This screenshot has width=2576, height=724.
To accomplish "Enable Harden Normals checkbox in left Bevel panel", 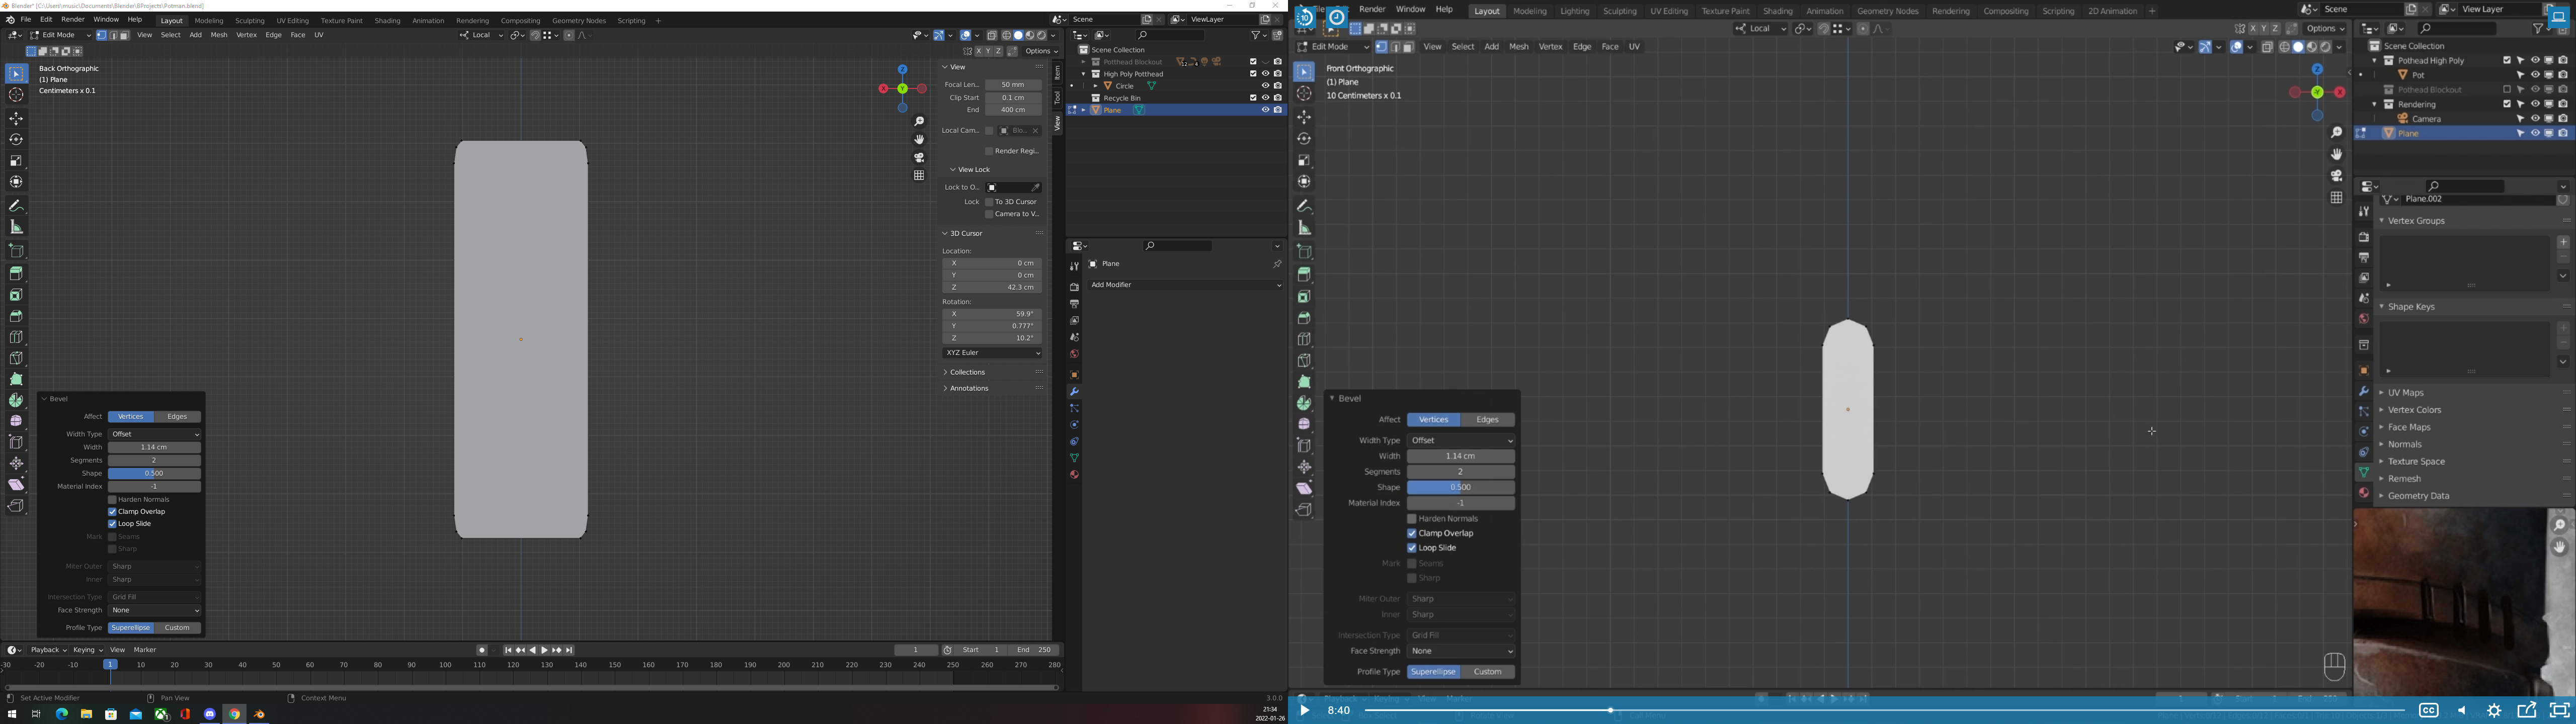I will click(113, 500).
